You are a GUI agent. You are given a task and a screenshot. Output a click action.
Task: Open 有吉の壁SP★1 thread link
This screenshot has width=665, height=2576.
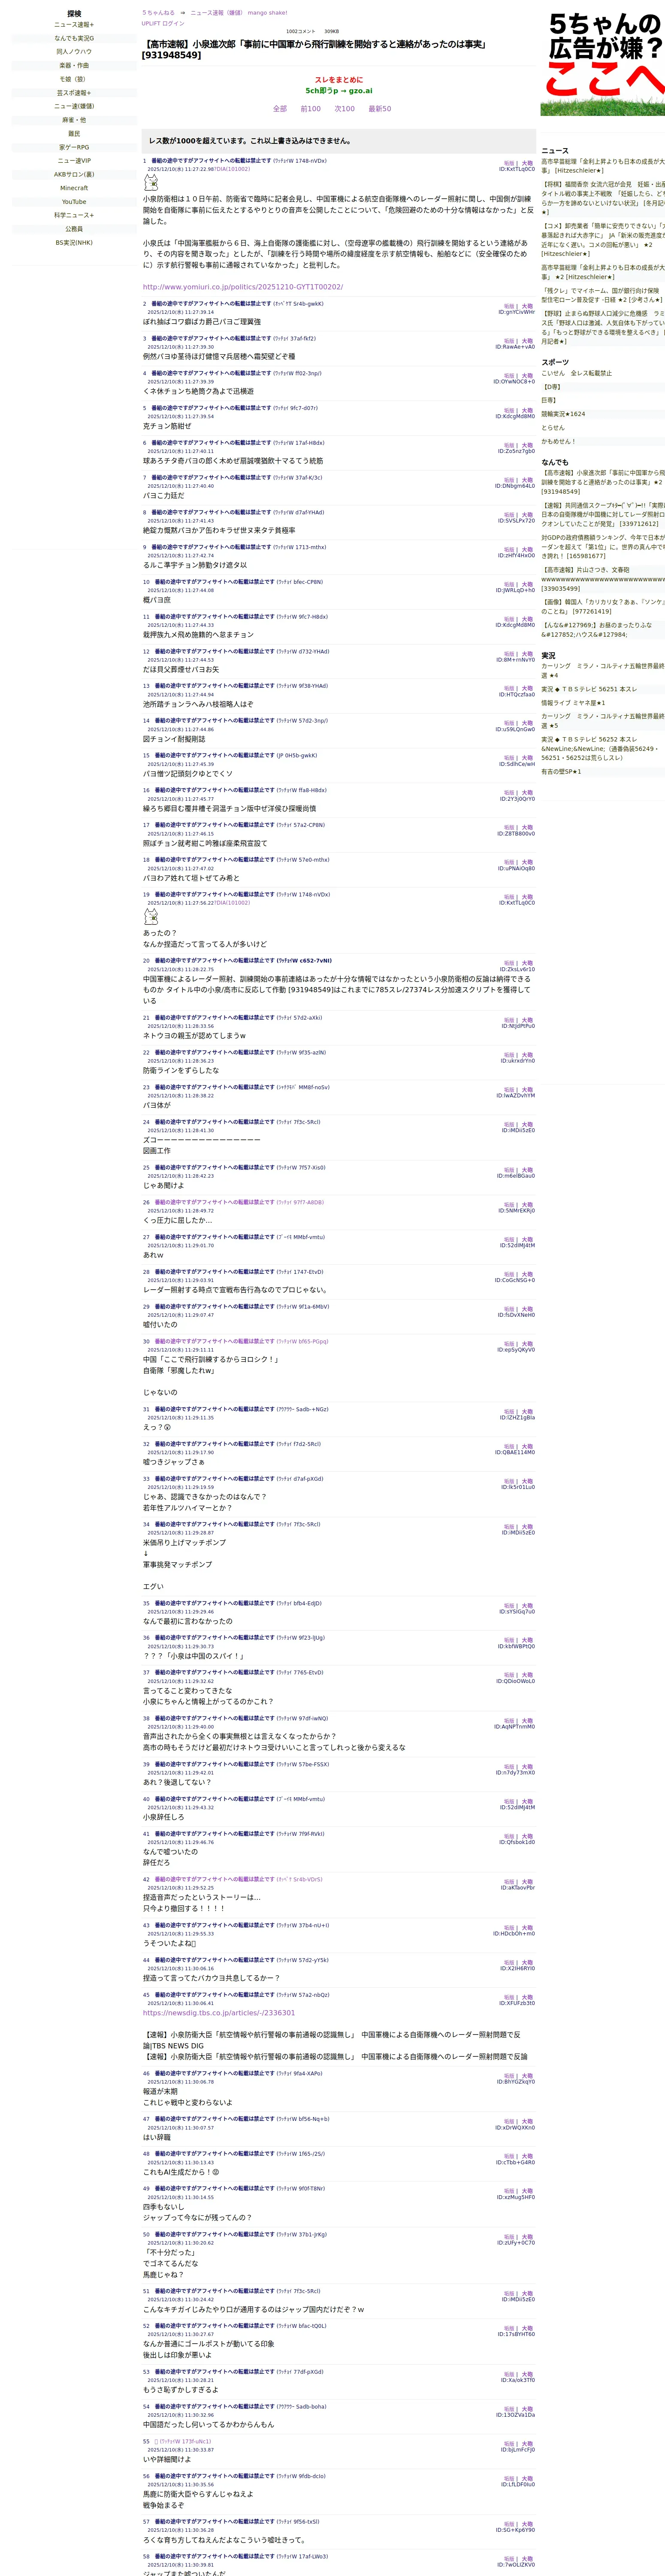pos(561,772)
